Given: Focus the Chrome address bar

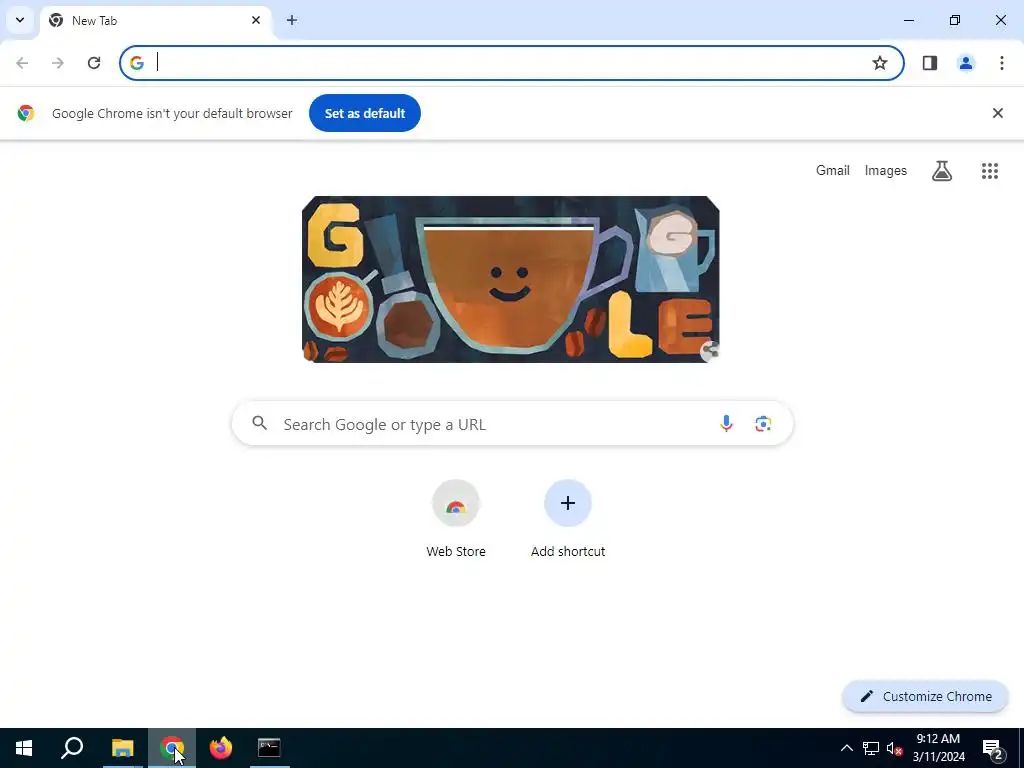Looking at the screenshot, I should (512, 63).
